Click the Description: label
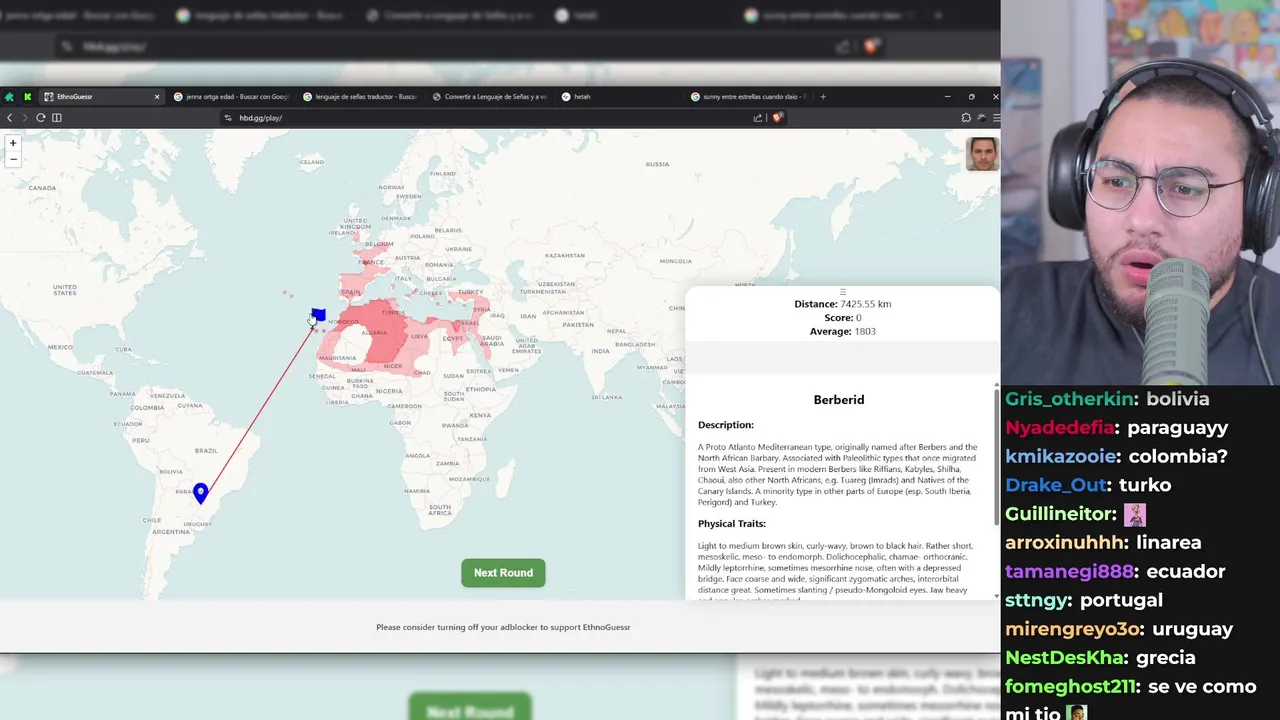Screen dimensions: 1280x720 tap(726, 425)
